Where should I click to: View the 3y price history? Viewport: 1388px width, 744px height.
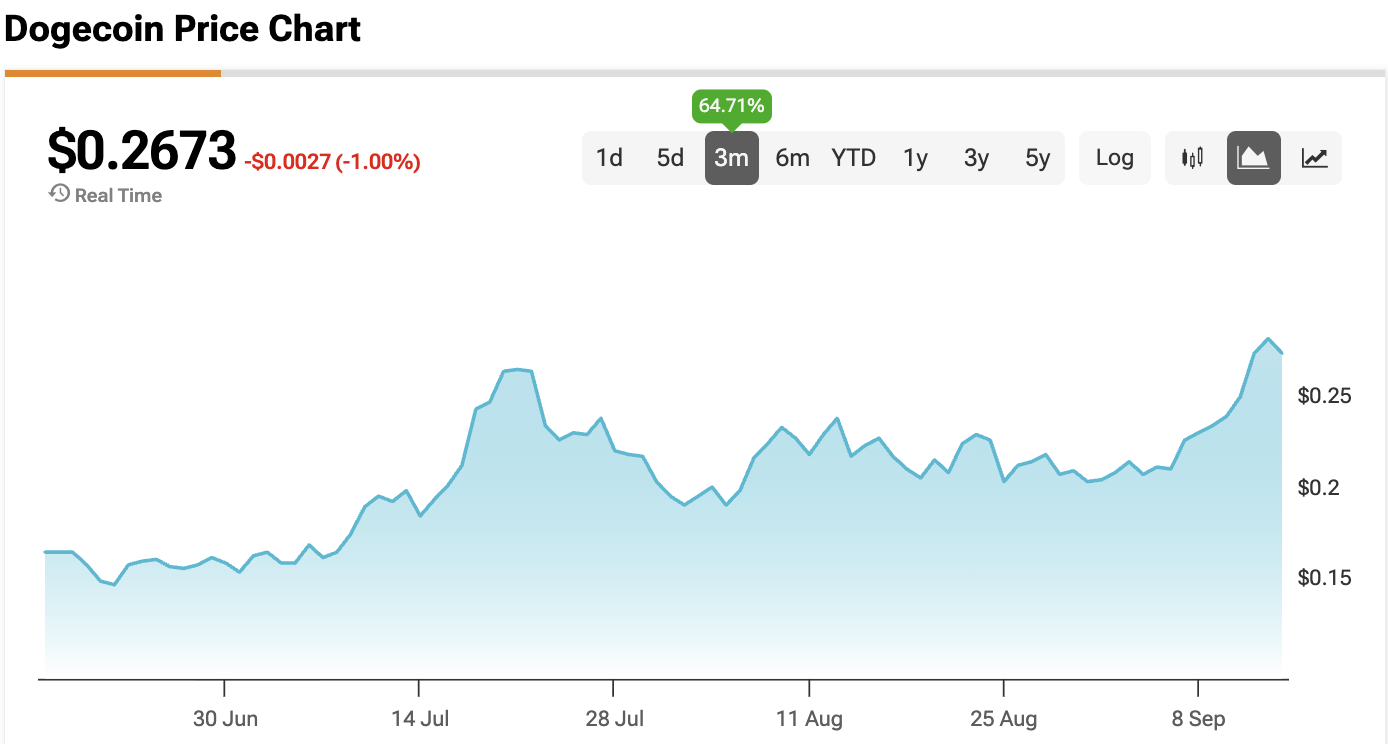click(976, 157)
